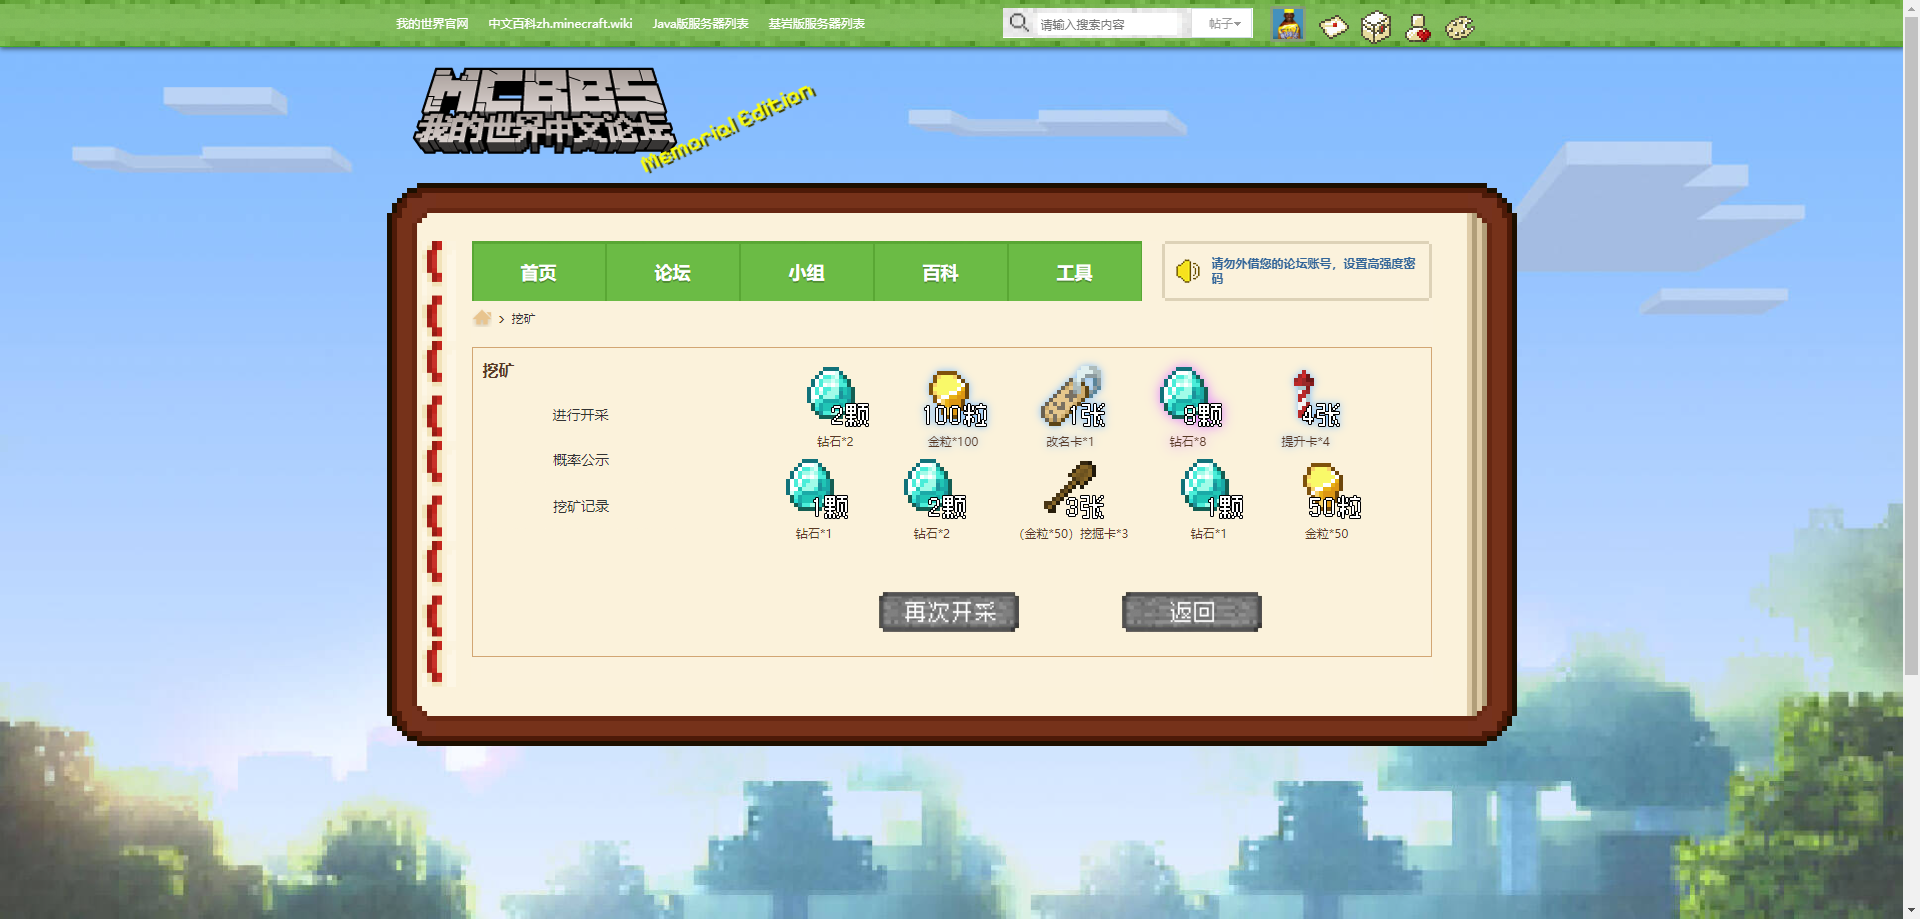
Task: Click the chest block icon in header
Action: (1376, 27)
